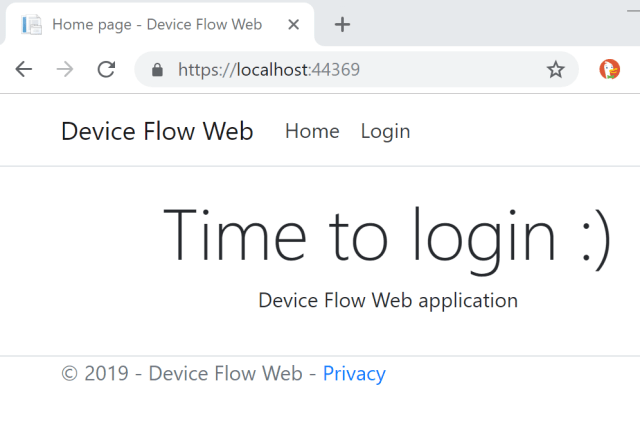The image size is (640, 424).
Task: Open the Login navigation item
Action: 385,131
